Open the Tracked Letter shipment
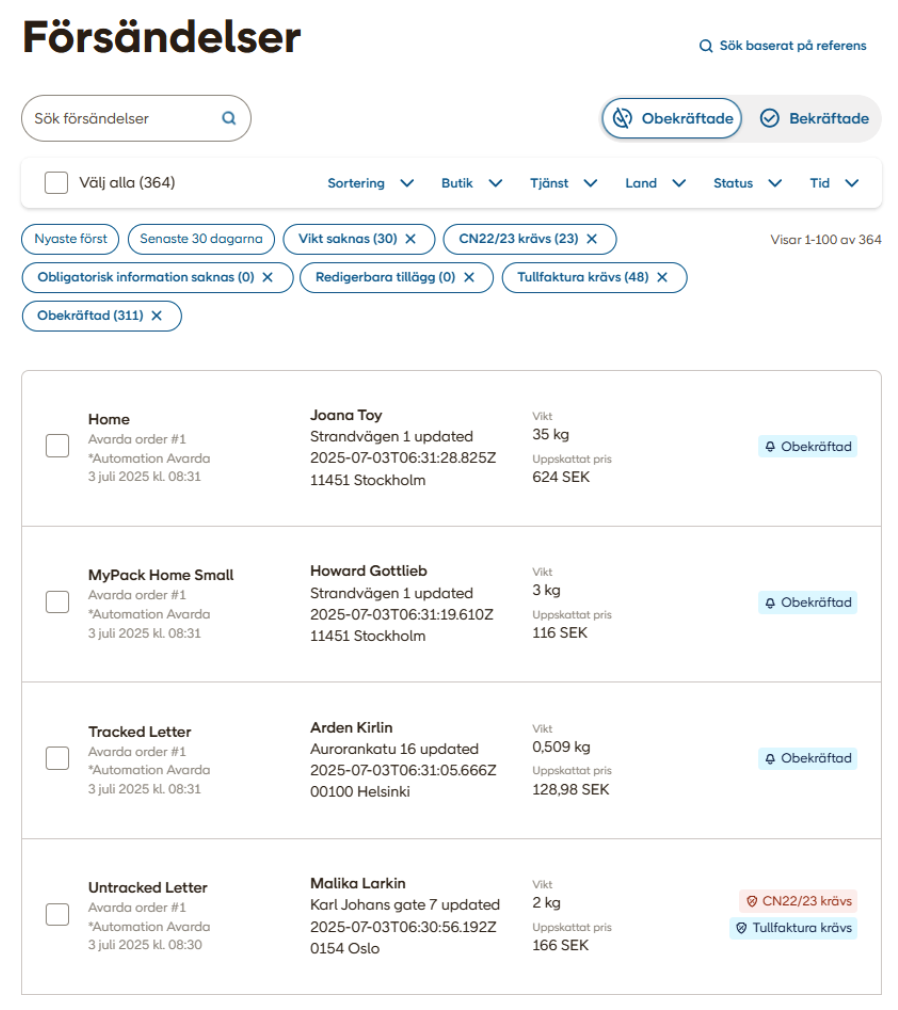This screenshot has width=898, height=1010. pos(140,732)
